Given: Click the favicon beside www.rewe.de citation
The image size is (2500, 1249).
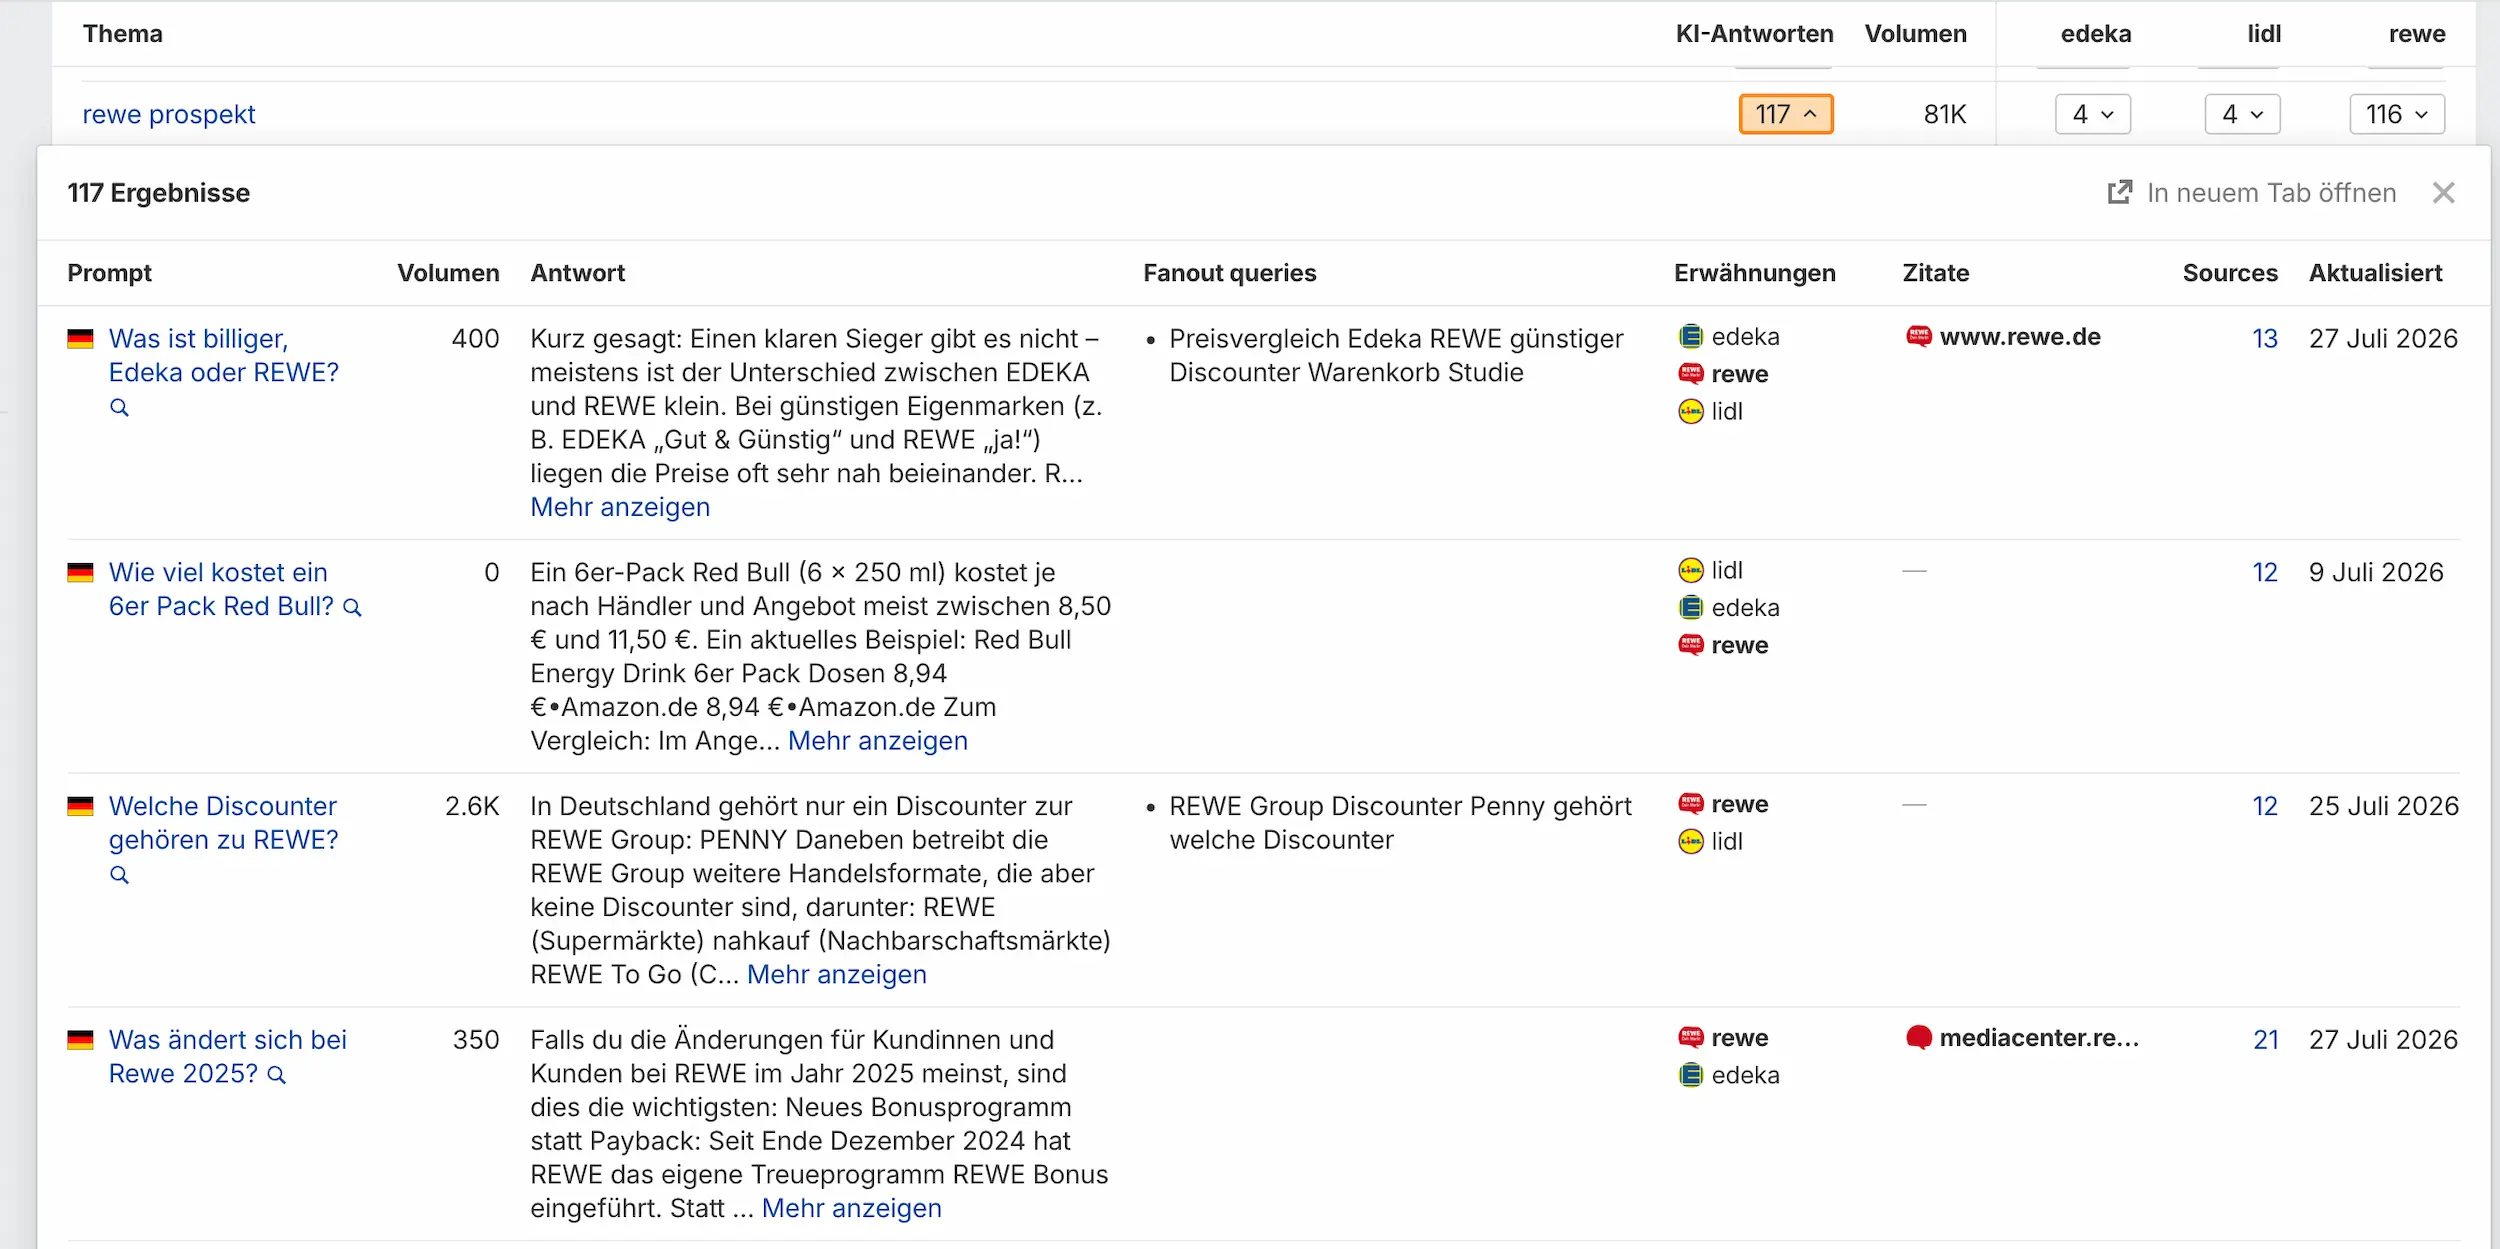Looking at the screenshot, I should [x=1918, y=336].
